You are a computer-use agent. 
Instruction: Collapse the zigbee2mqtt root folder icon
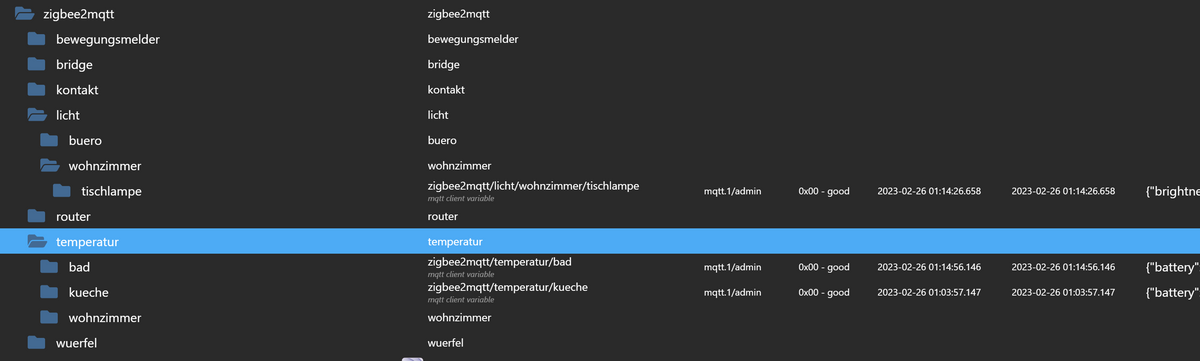(x=26, y=14)
